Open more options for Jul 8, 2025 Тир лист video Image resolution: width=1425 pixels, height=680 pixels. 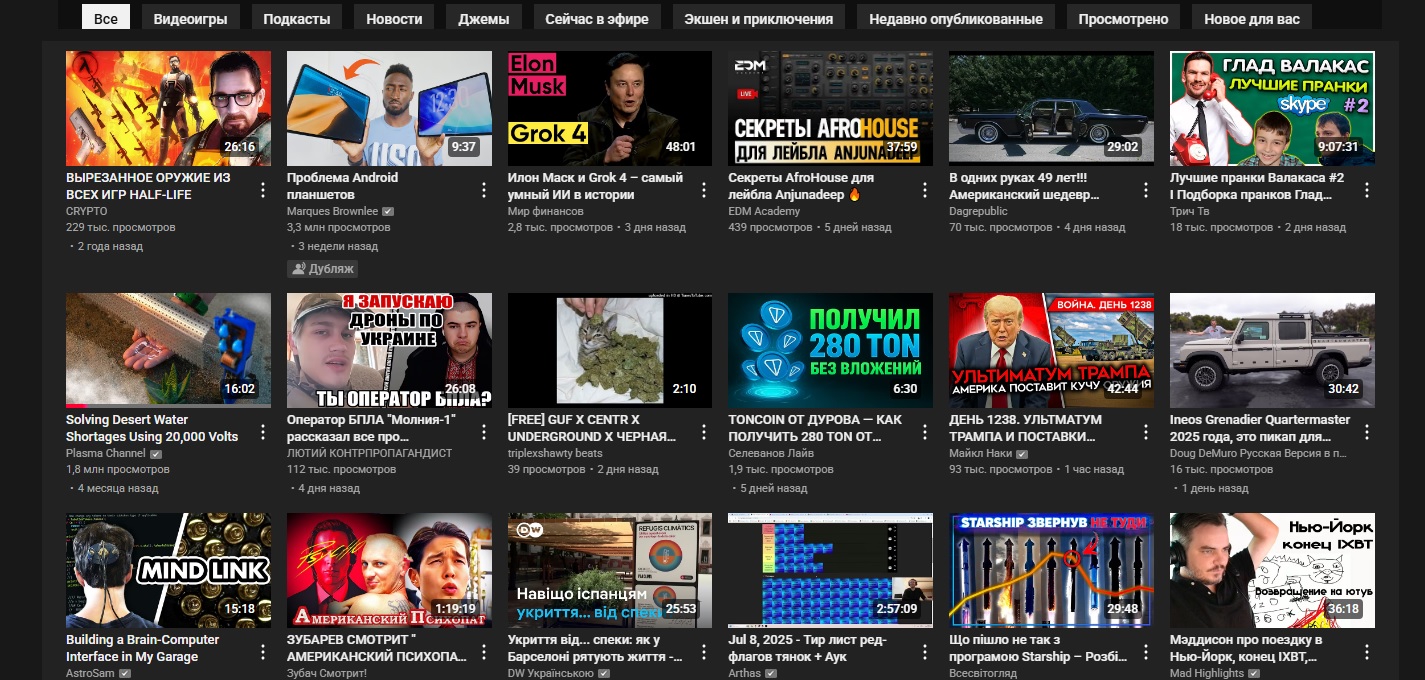pos(925,651)
